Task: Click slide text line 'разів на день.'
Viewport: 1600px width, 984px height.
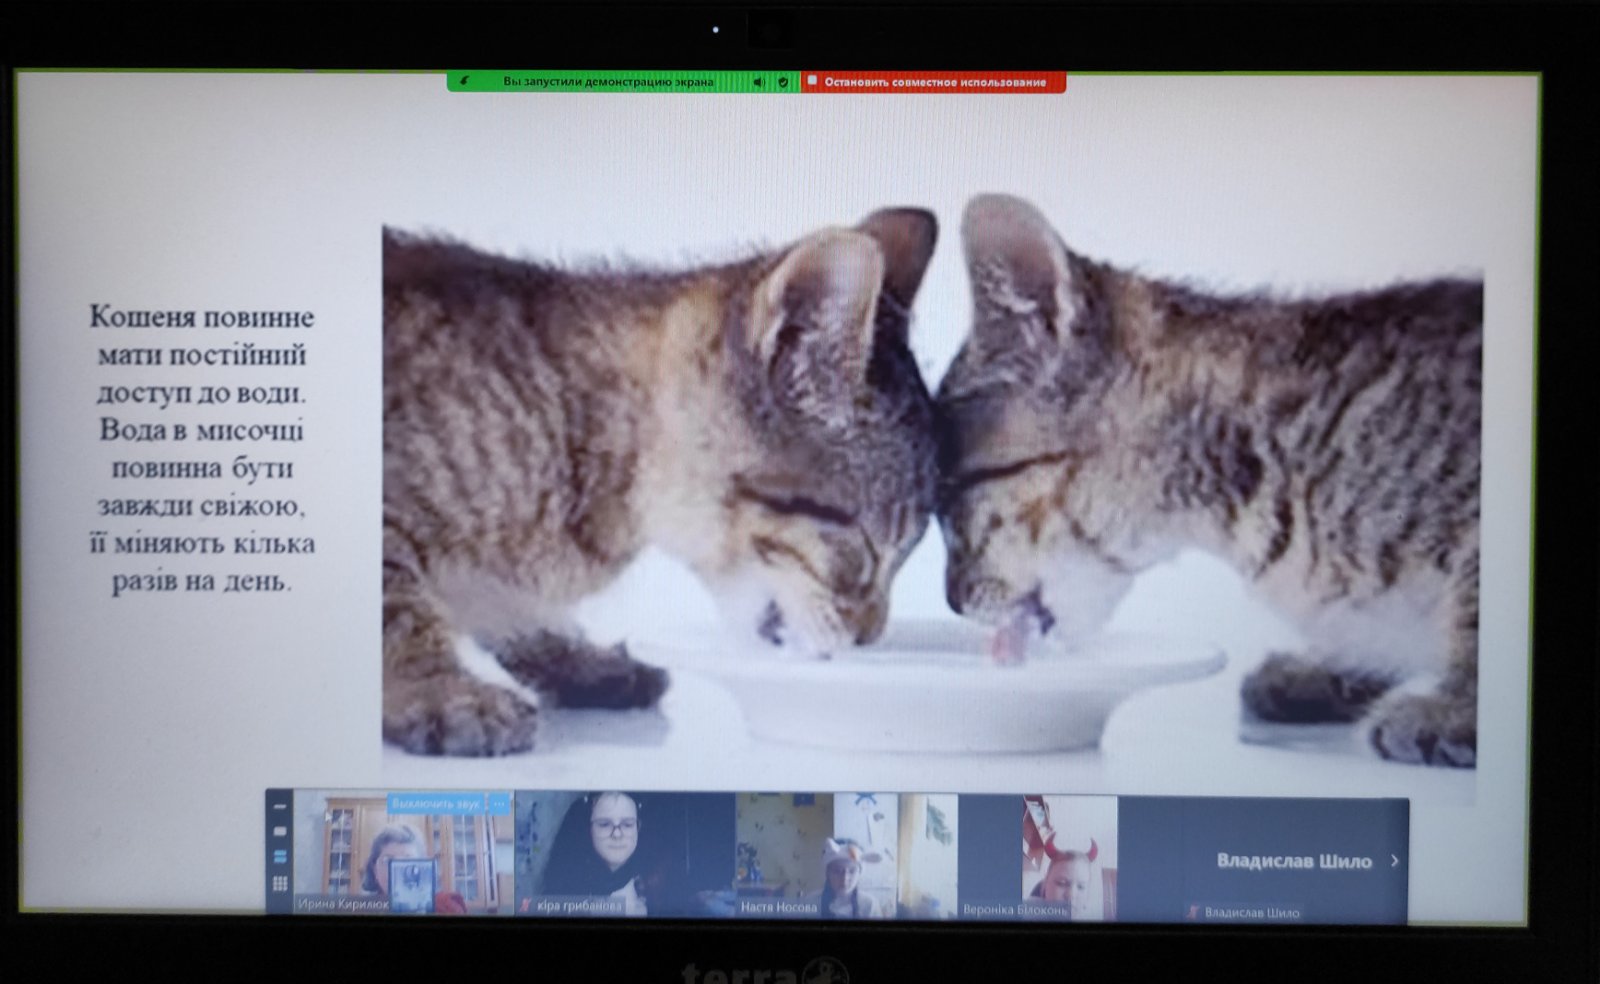Action: 202,581
